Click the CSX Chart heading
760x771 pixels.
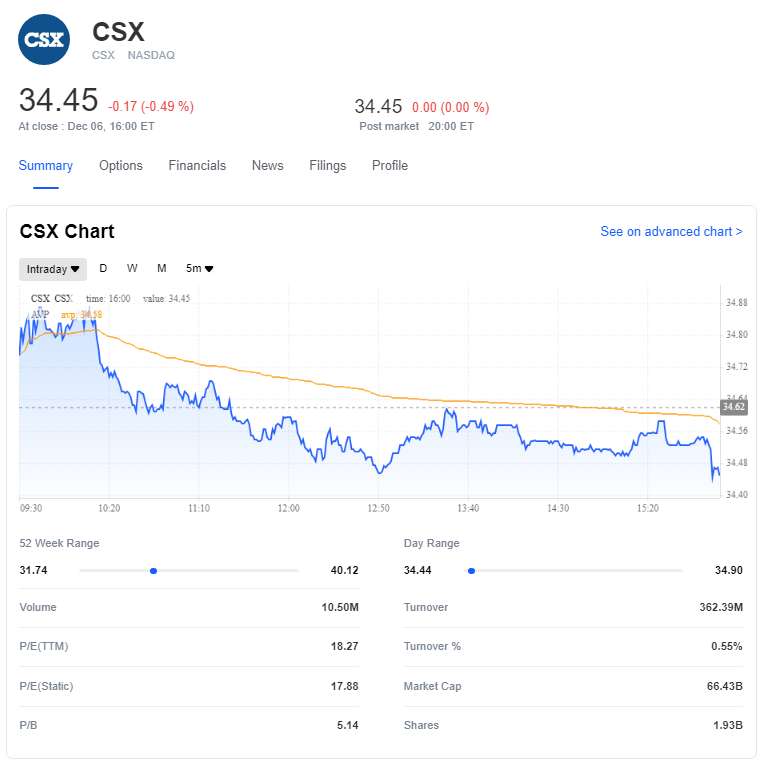[67, 232]
